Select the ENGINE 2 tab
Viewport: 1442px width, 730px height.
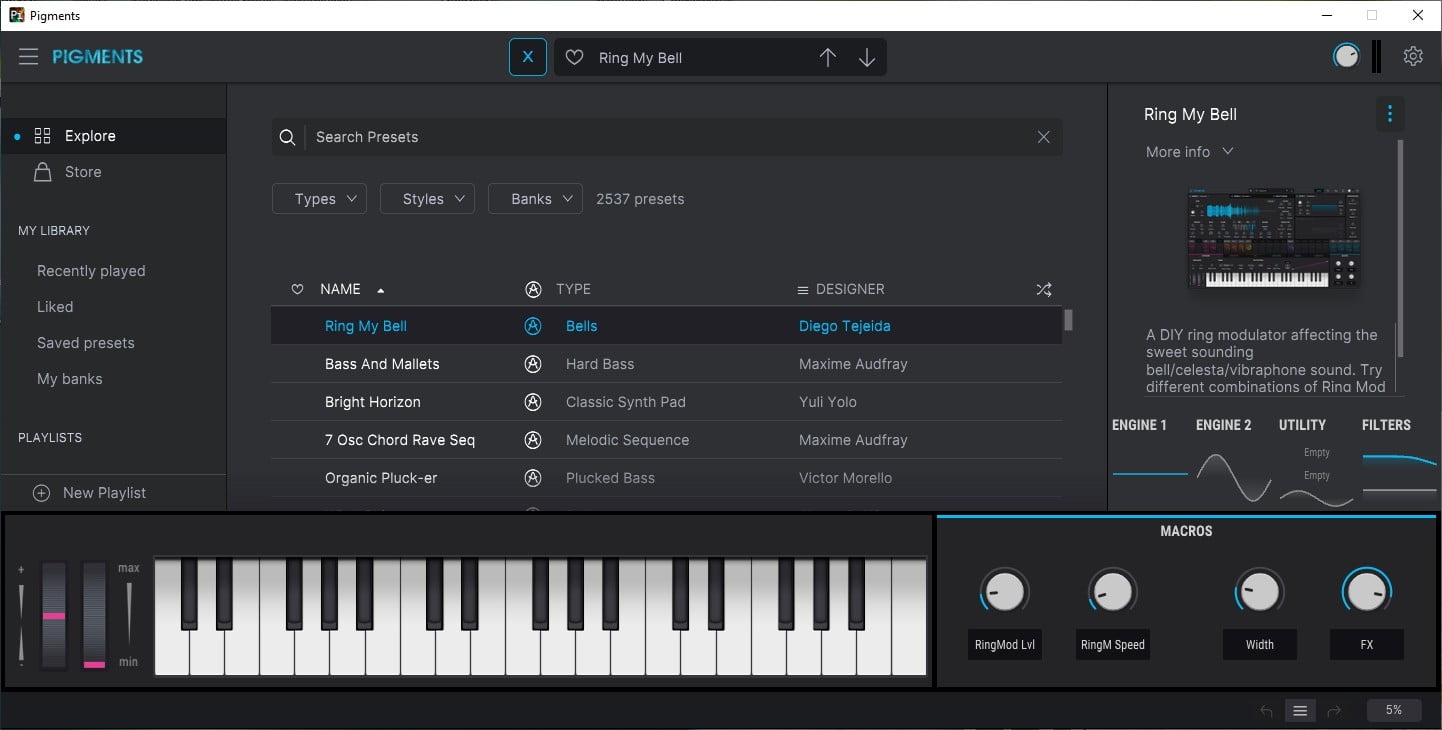1223,425
